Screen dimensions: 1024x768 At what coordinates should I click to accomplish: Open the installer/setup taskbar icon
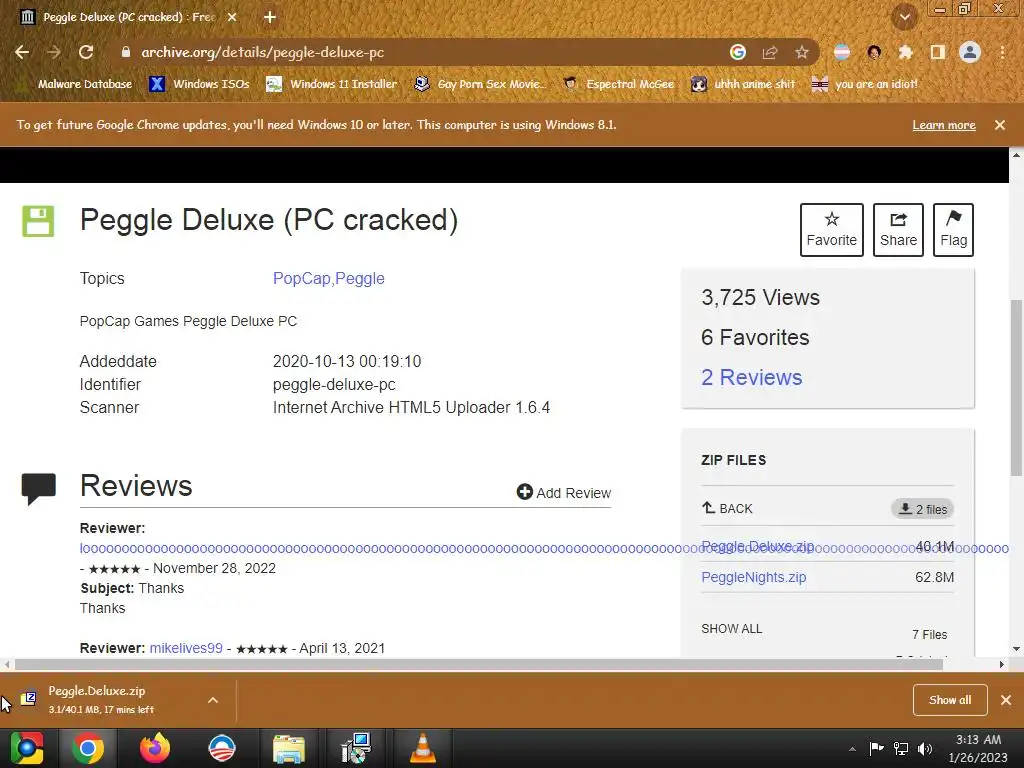[356, 748]
